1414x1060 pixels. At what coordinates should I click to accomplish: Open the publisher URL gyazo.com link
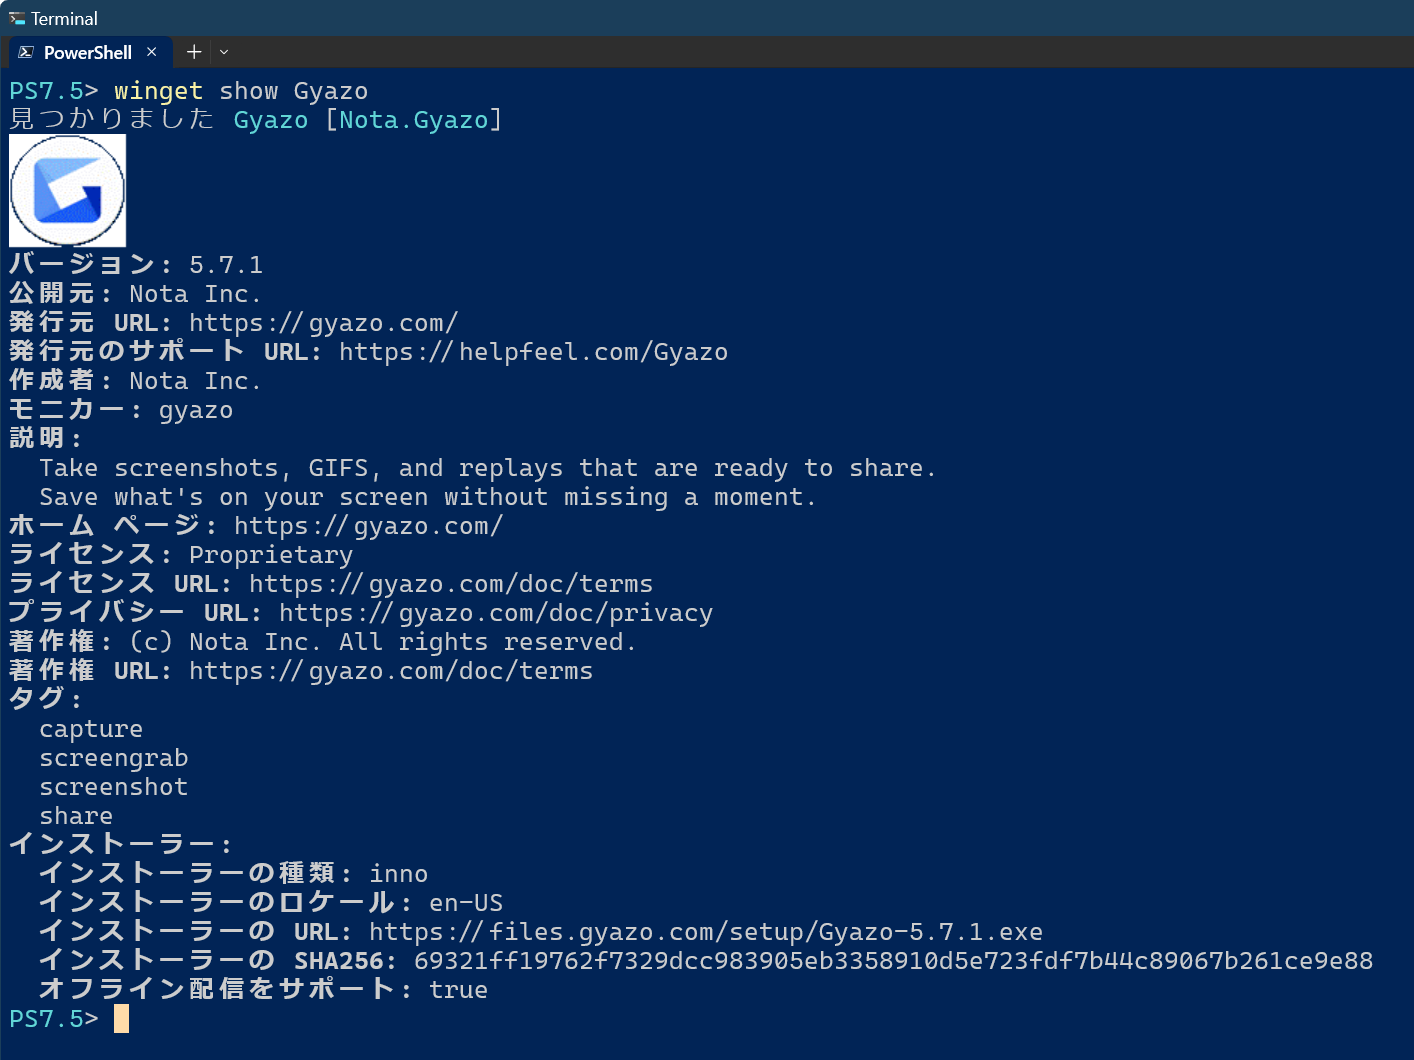coord(323,323)
